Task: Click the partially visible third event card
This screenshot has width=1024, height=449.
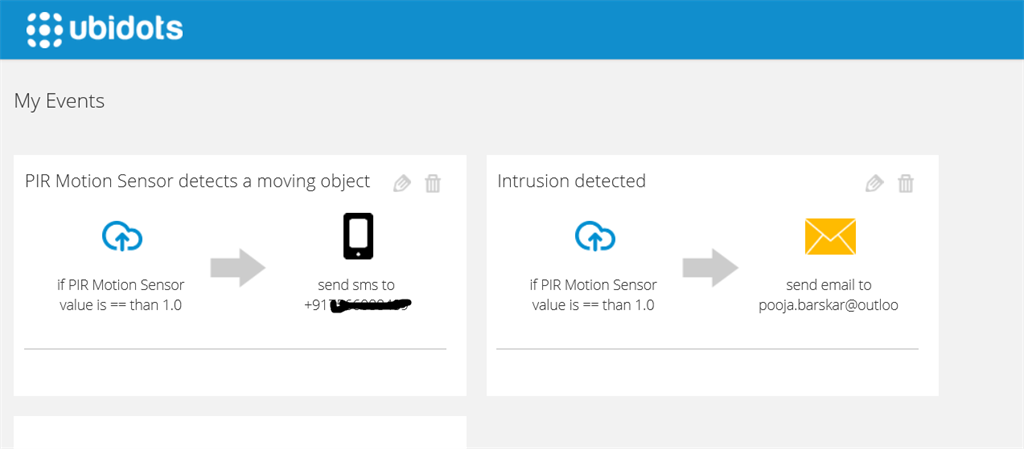Action: pyautogui.click(x=240, y=433)
